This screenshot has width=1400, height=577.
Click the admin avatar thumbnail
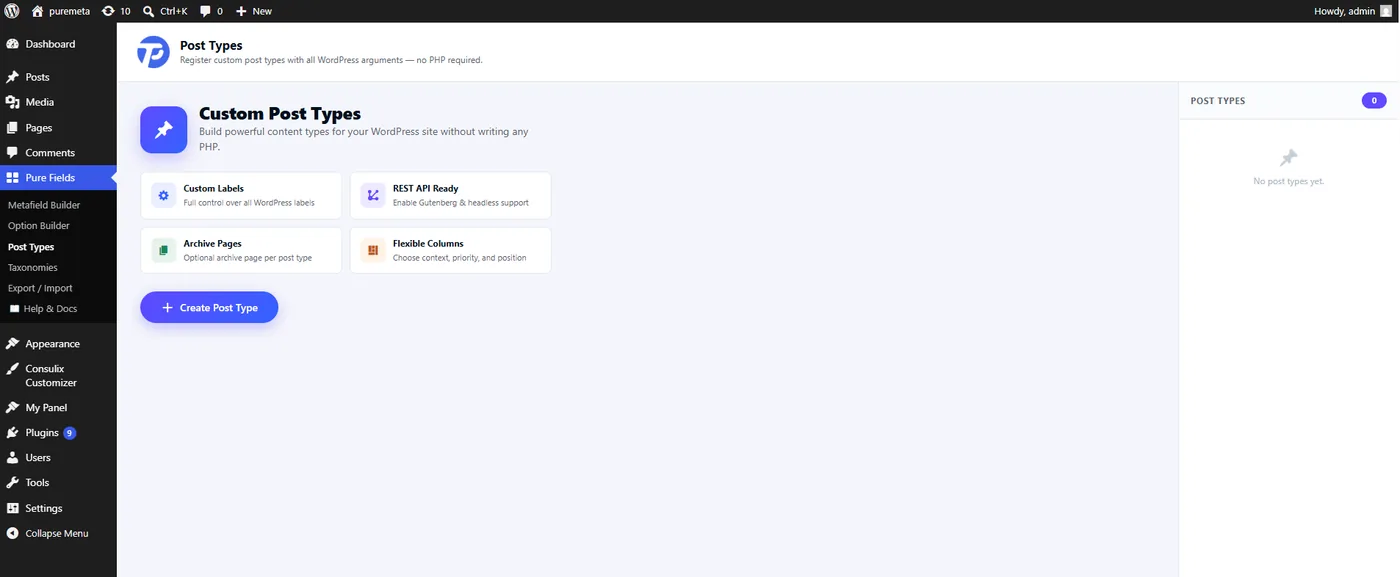tap(1386, 11)
